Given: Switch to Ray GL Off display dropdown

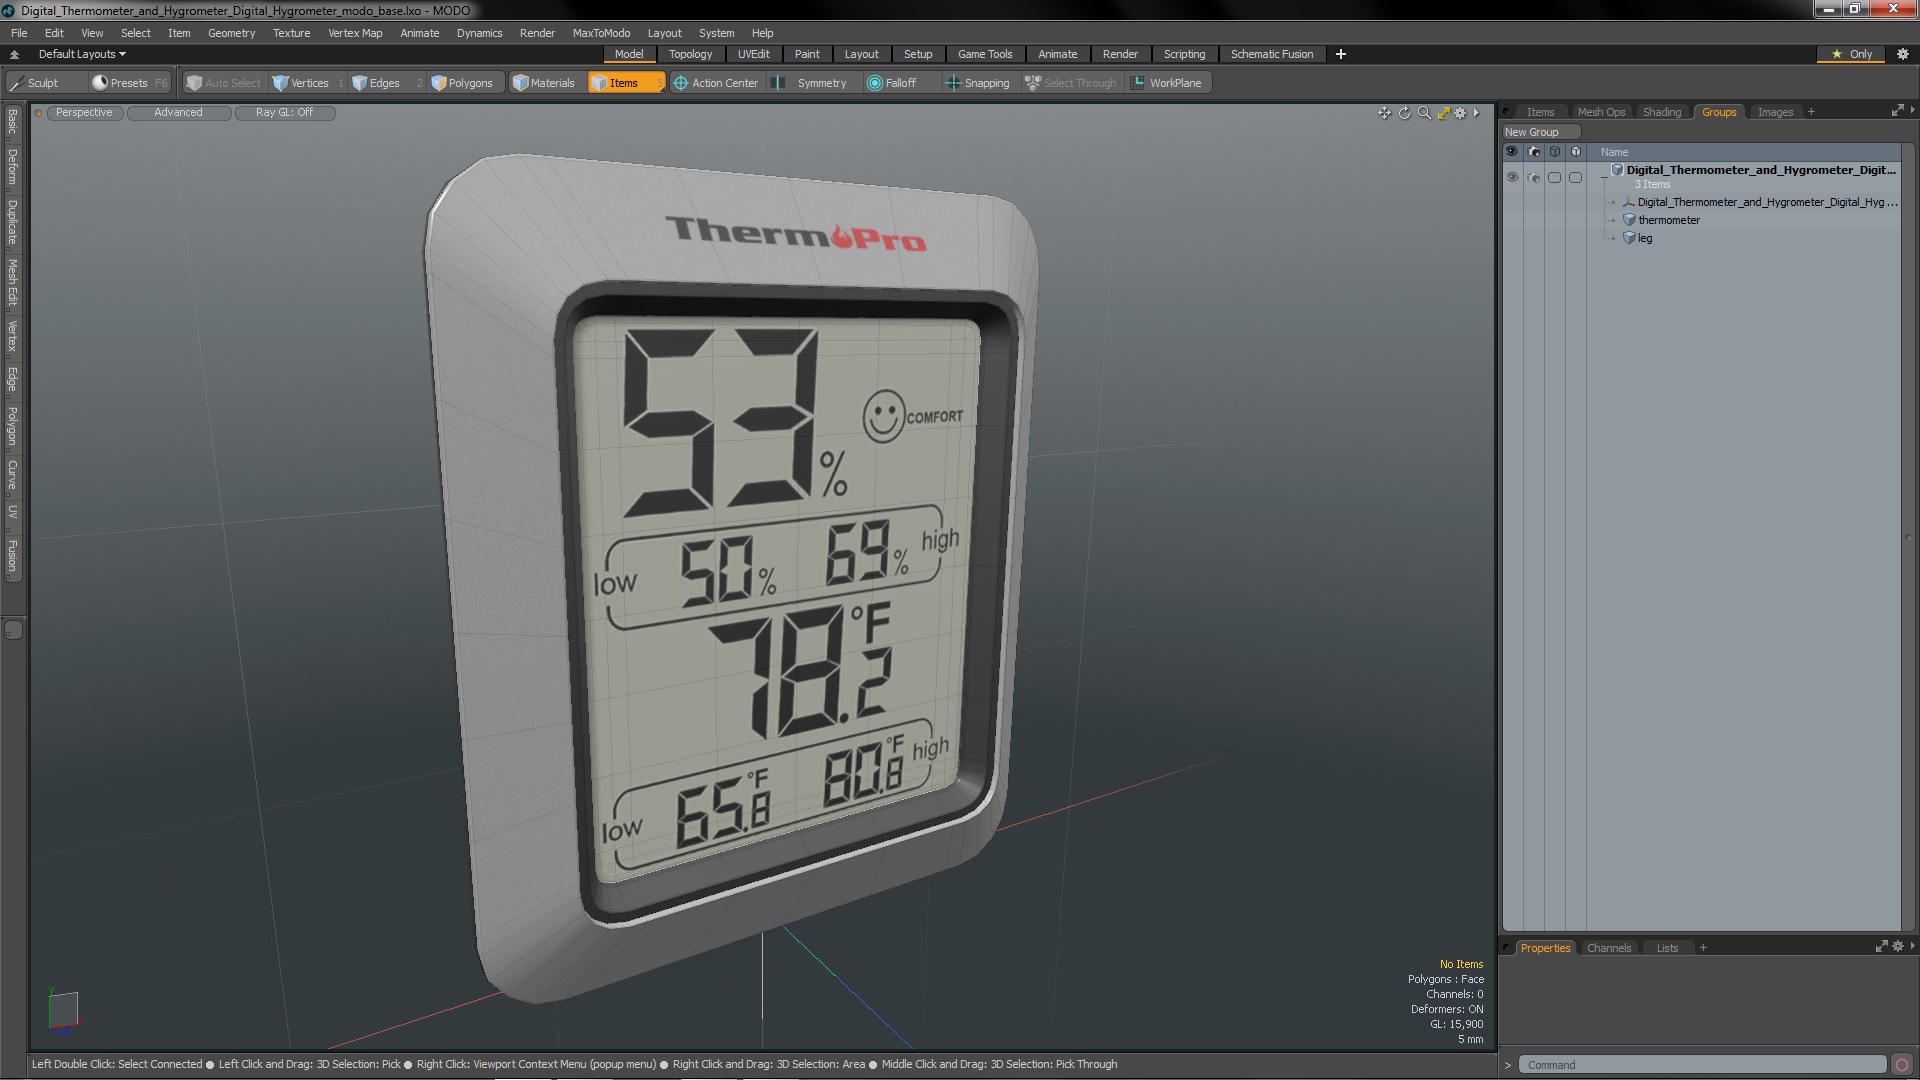Looking at the screenshot, I should [x=282, y=112].
